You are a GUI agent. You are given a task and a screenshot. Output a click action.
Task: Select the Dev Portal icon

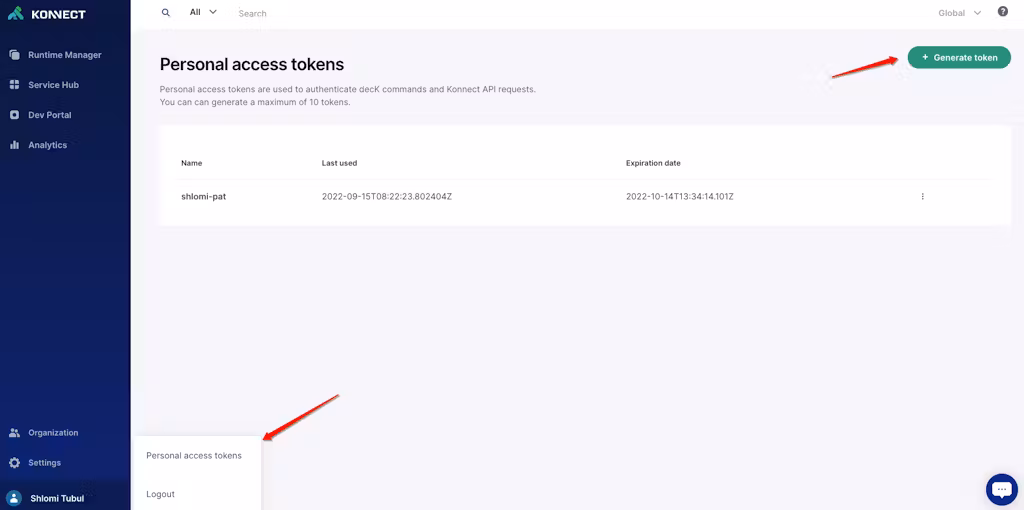coord(14,115)
